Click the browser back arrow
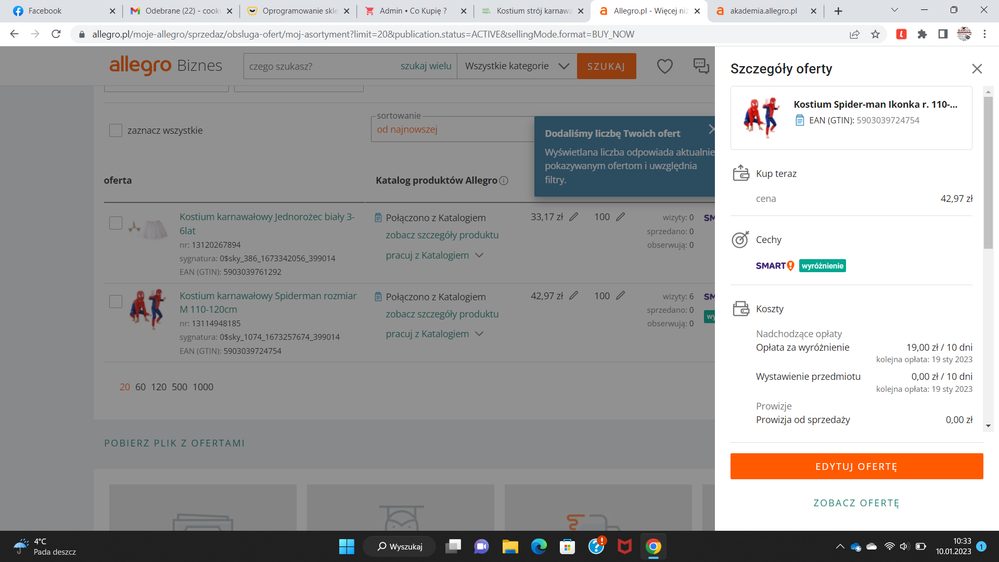 pyautogui.click(x=14, y=34)
